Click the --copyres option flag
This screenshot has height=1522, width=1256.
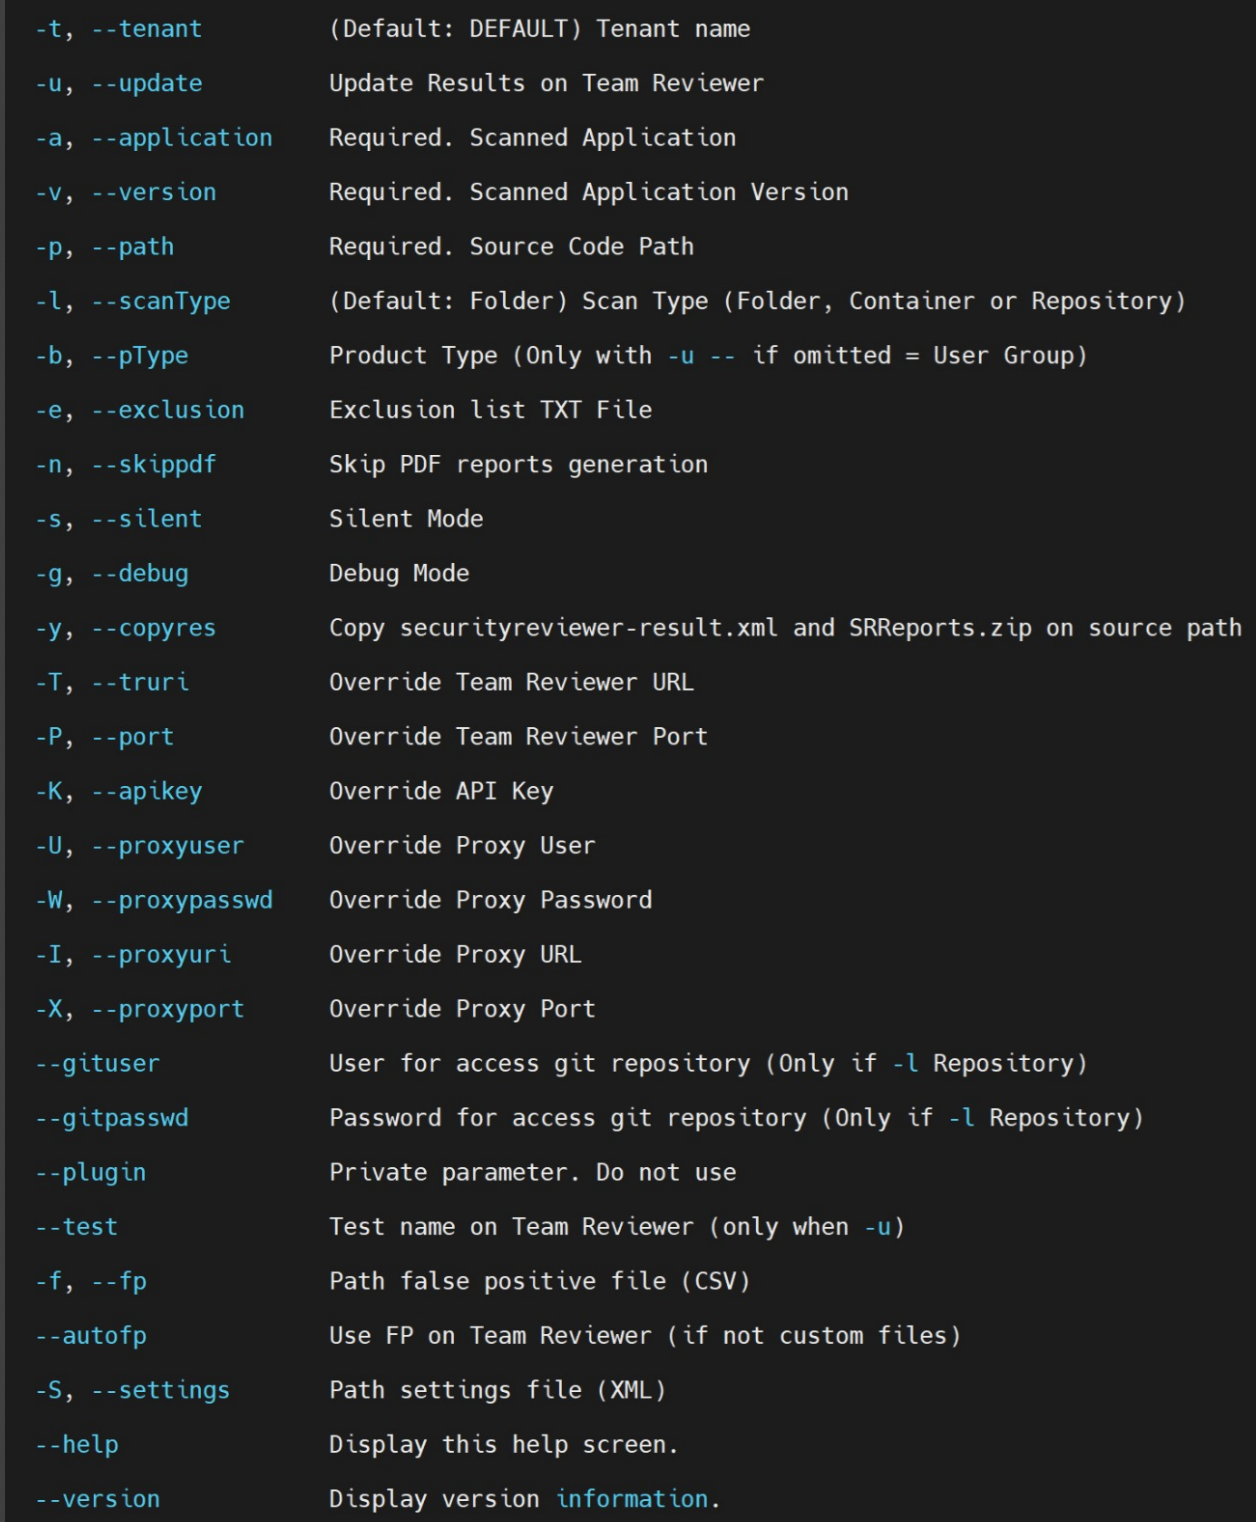153,628
